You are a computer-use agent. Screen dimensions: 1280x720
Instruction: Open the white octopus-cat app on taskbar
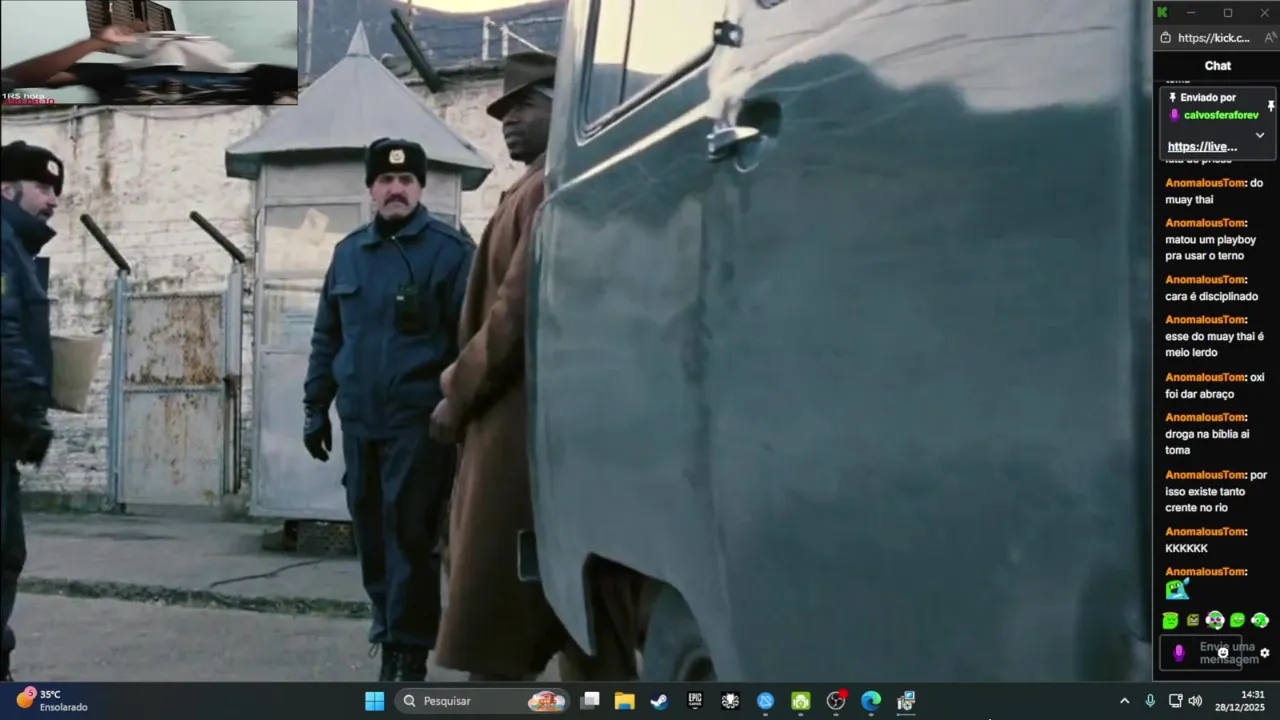pyautogui.click(x=730, y=701)
